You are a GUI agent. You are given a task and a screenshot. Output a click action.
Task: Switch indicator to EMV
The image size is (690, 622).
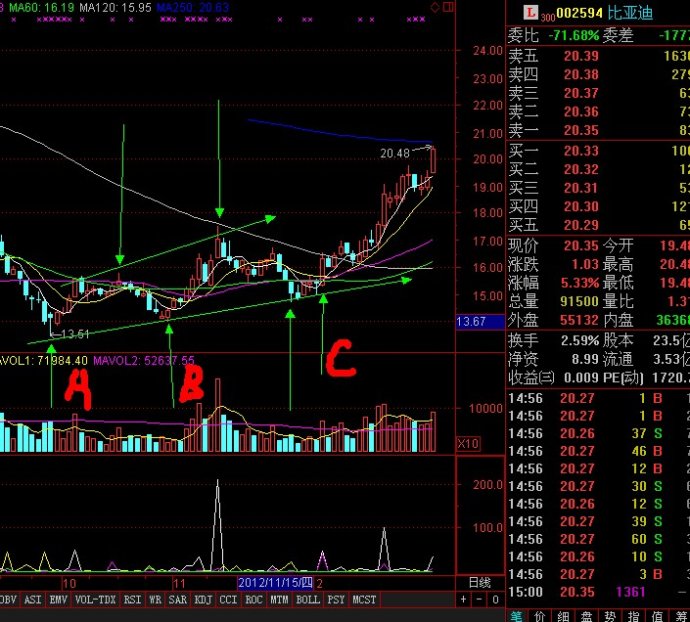[x=59, y=600]
